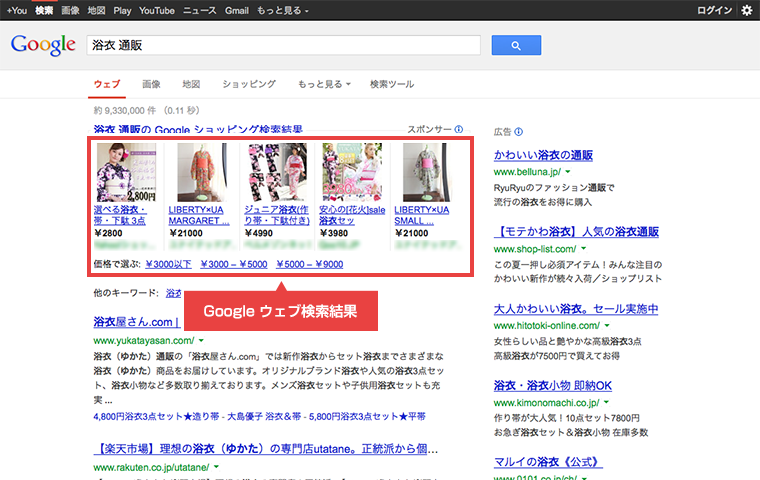Open 検索ツール options
Screen dimensions: 760x480
(392, 84)
